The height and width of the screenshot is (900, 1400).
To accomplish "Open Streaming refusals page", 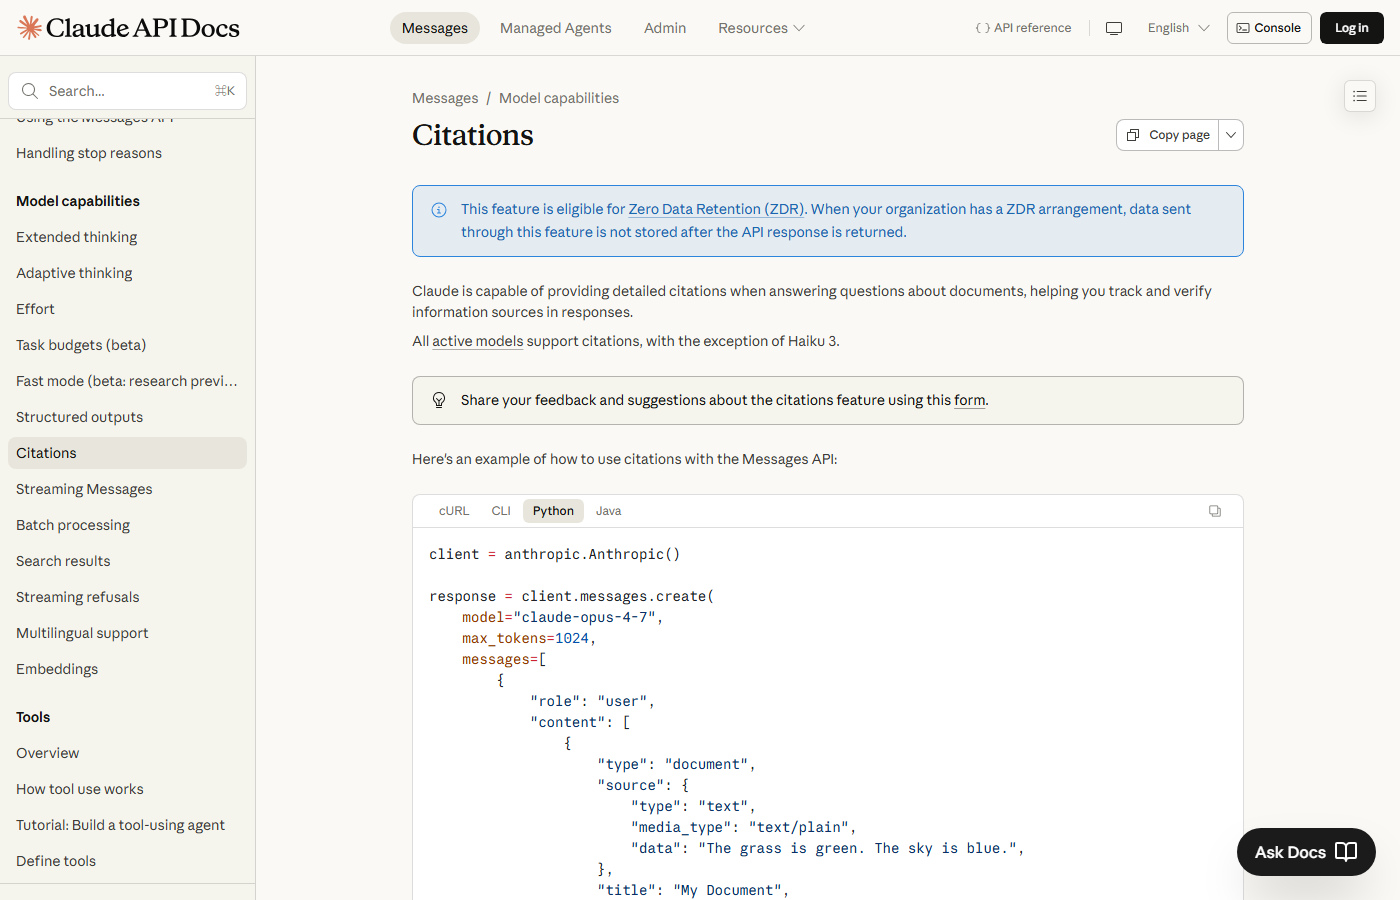I will (x=127, y=597).
